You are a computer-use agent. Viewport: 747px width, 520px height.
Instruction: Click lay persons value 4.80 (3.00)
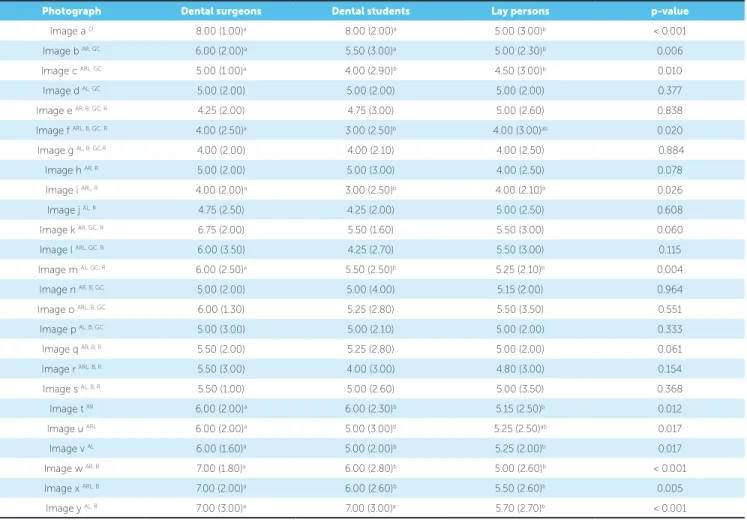[520, 369]
